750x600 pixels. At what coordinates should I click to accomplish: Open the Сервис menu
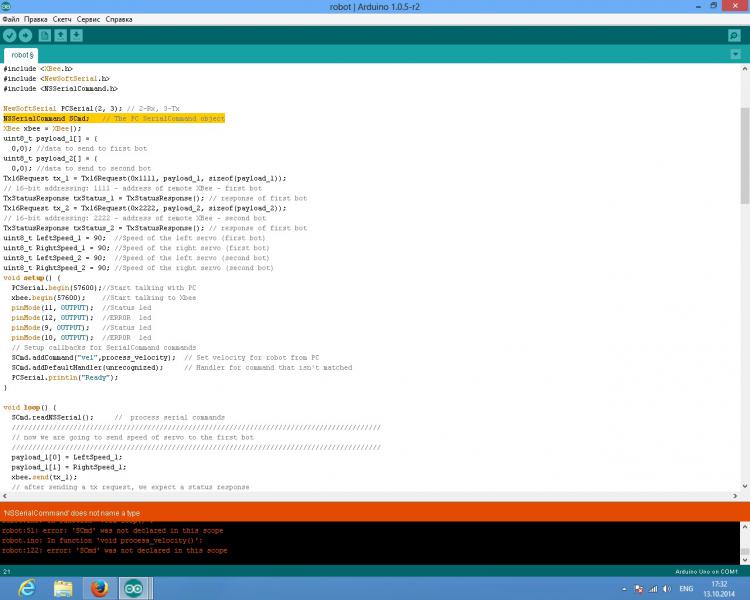[88, 19]
